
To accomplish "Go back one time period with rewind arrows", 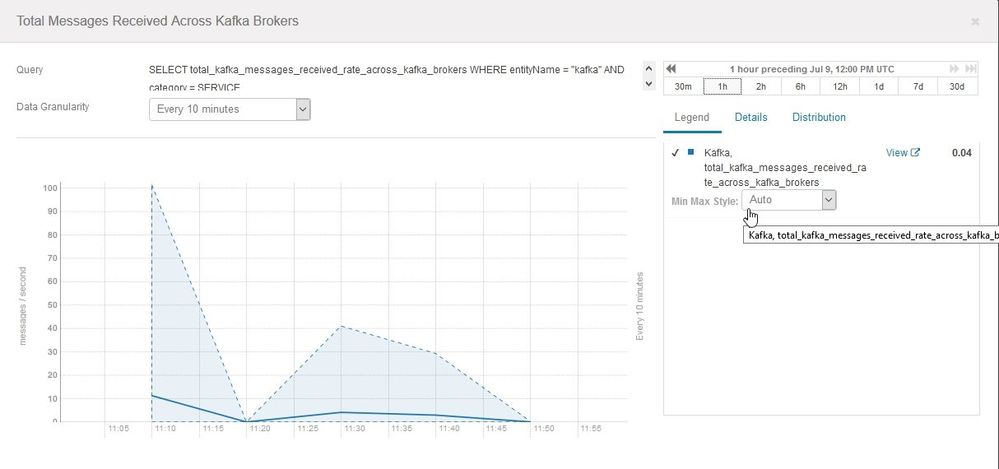I will point(671,69).
